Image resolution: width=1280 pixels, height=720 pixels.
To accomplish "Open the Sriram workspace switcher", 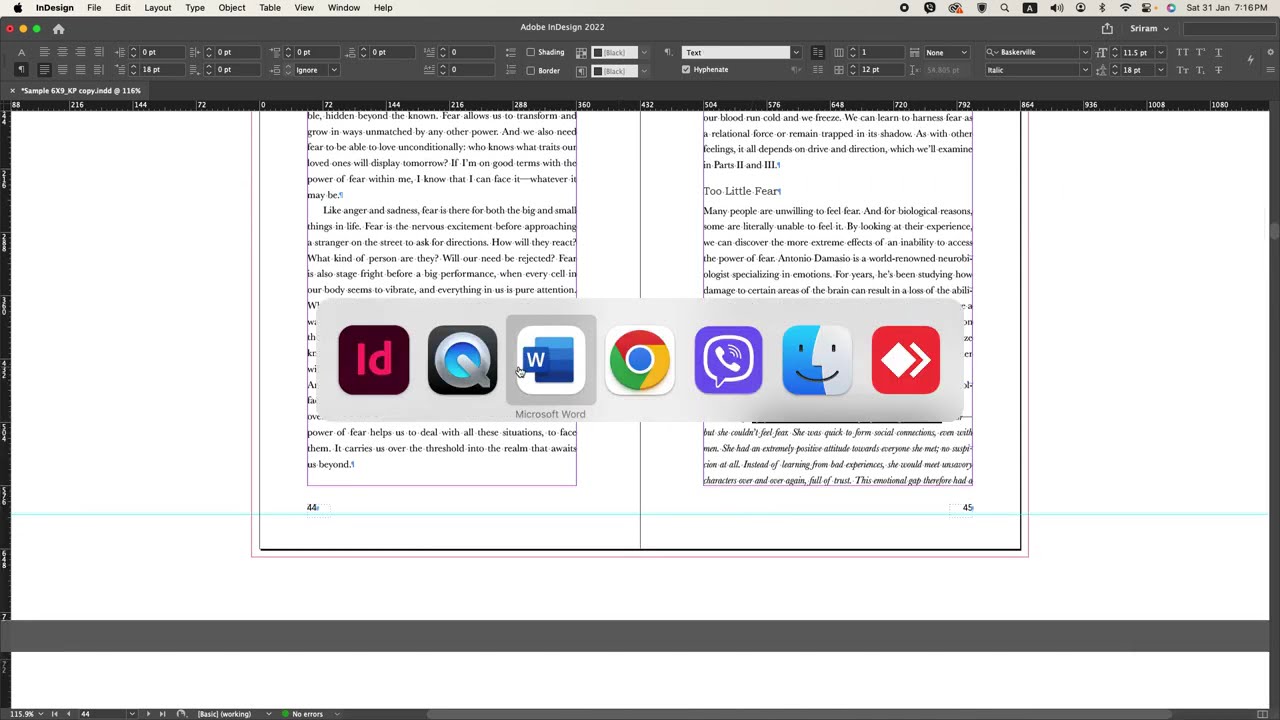I will click(x=1149, y=29).
